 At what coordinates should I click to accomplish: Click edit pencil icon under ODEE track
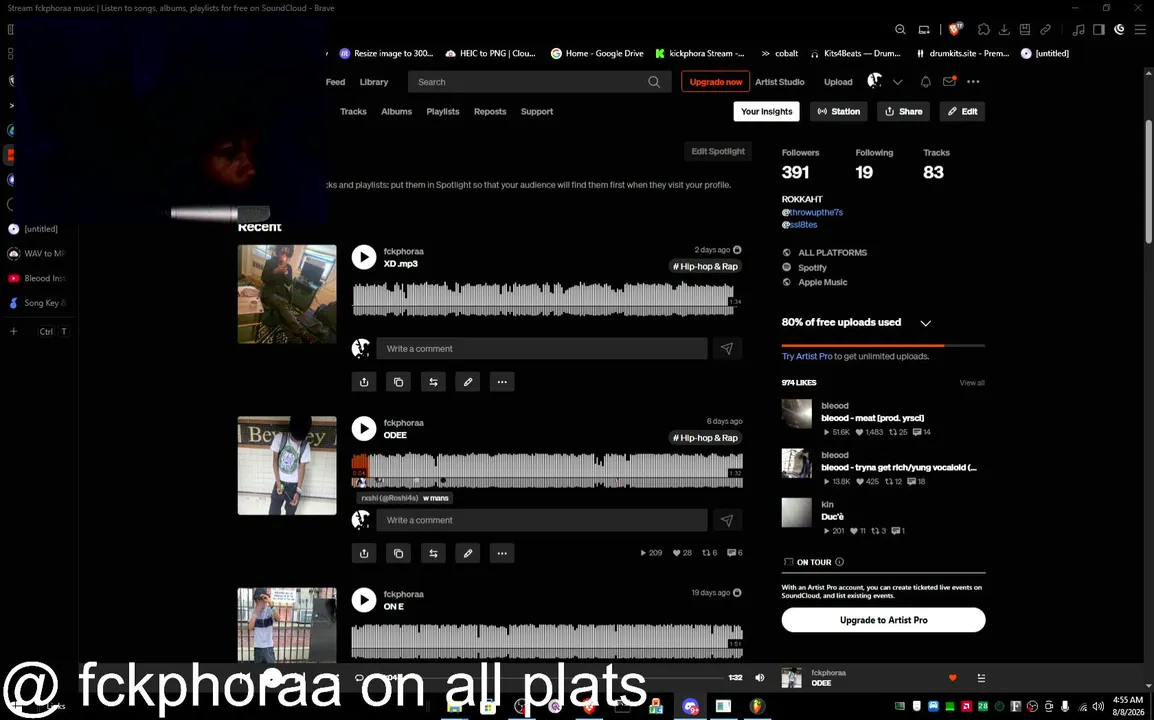(x=468, y=554)
